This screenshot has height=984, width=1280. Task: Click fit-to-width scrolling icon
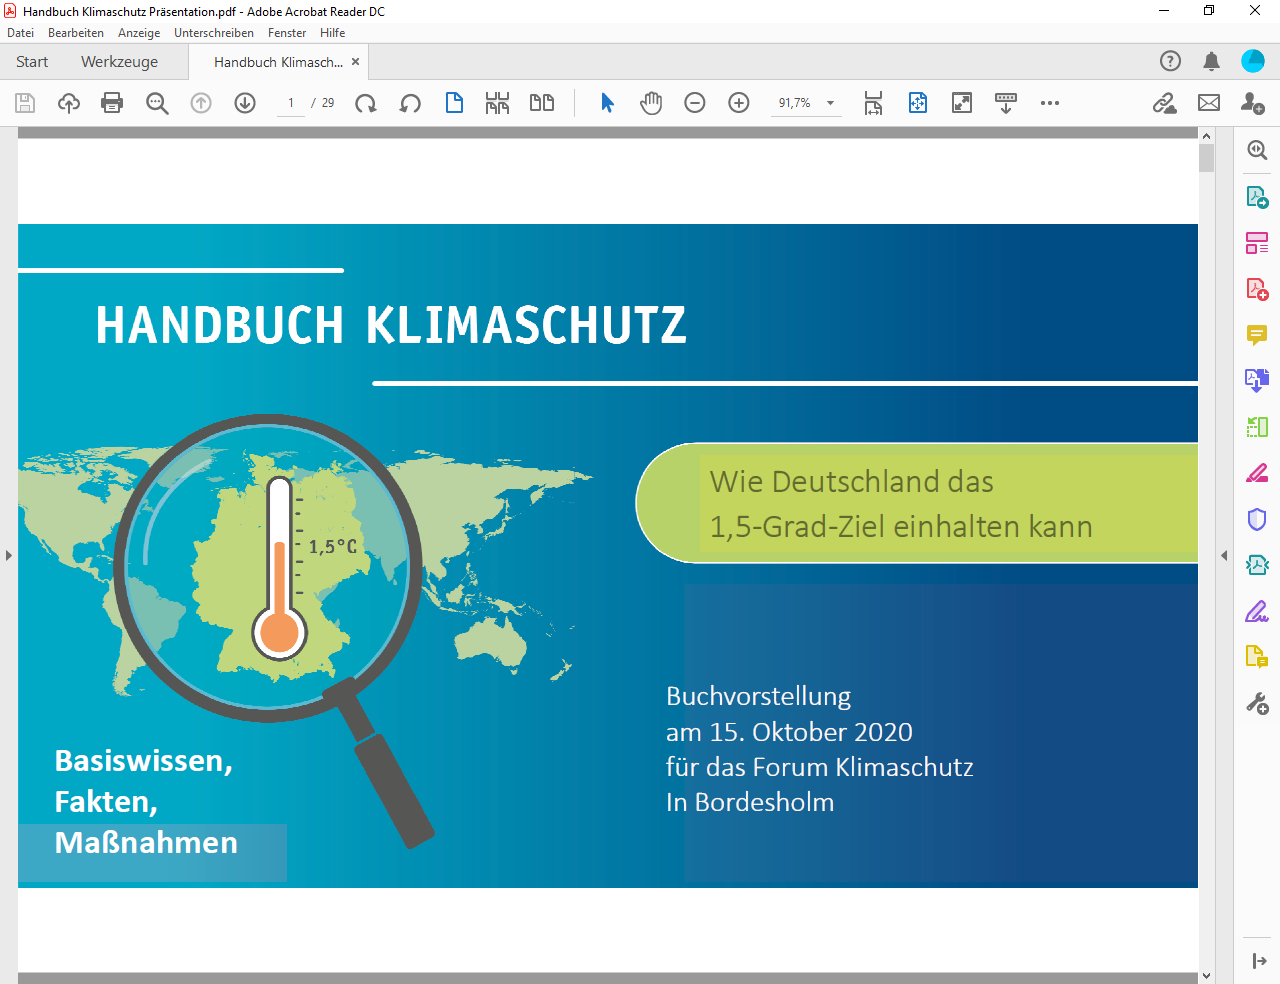[x=873, y=103]
